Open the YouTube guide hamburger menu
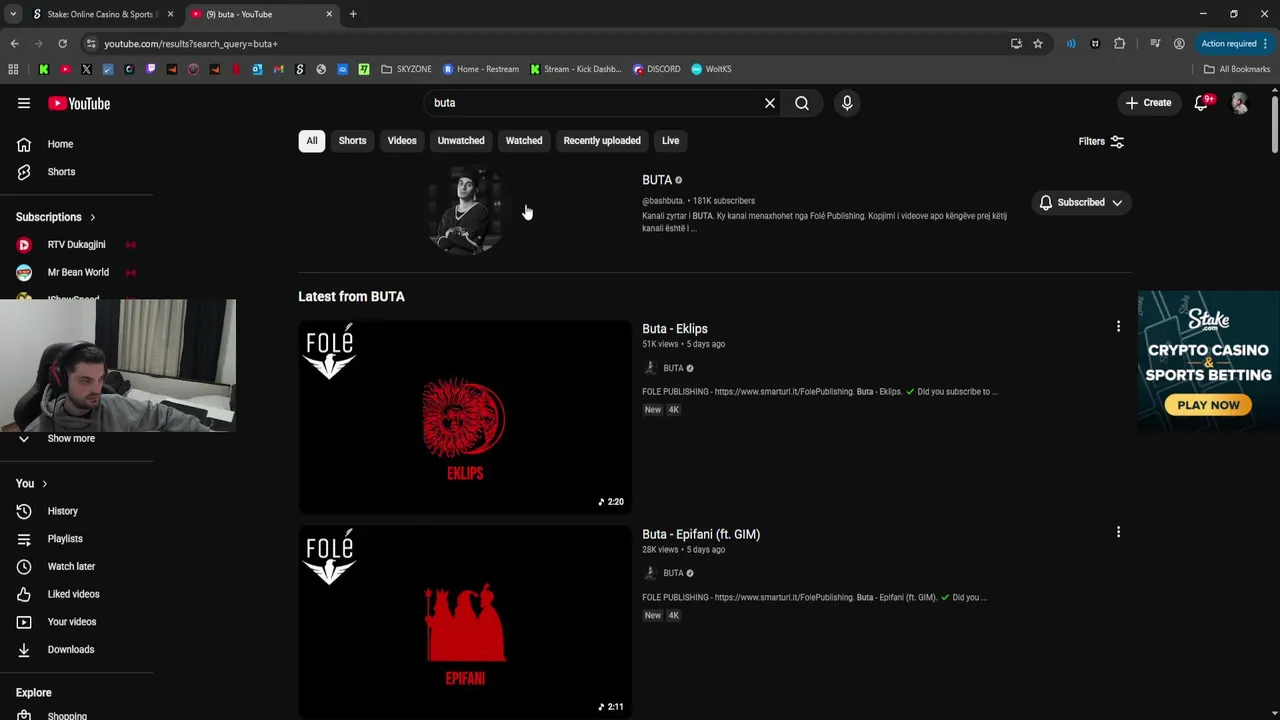The image size is (1280, 720). coord(24,103)
